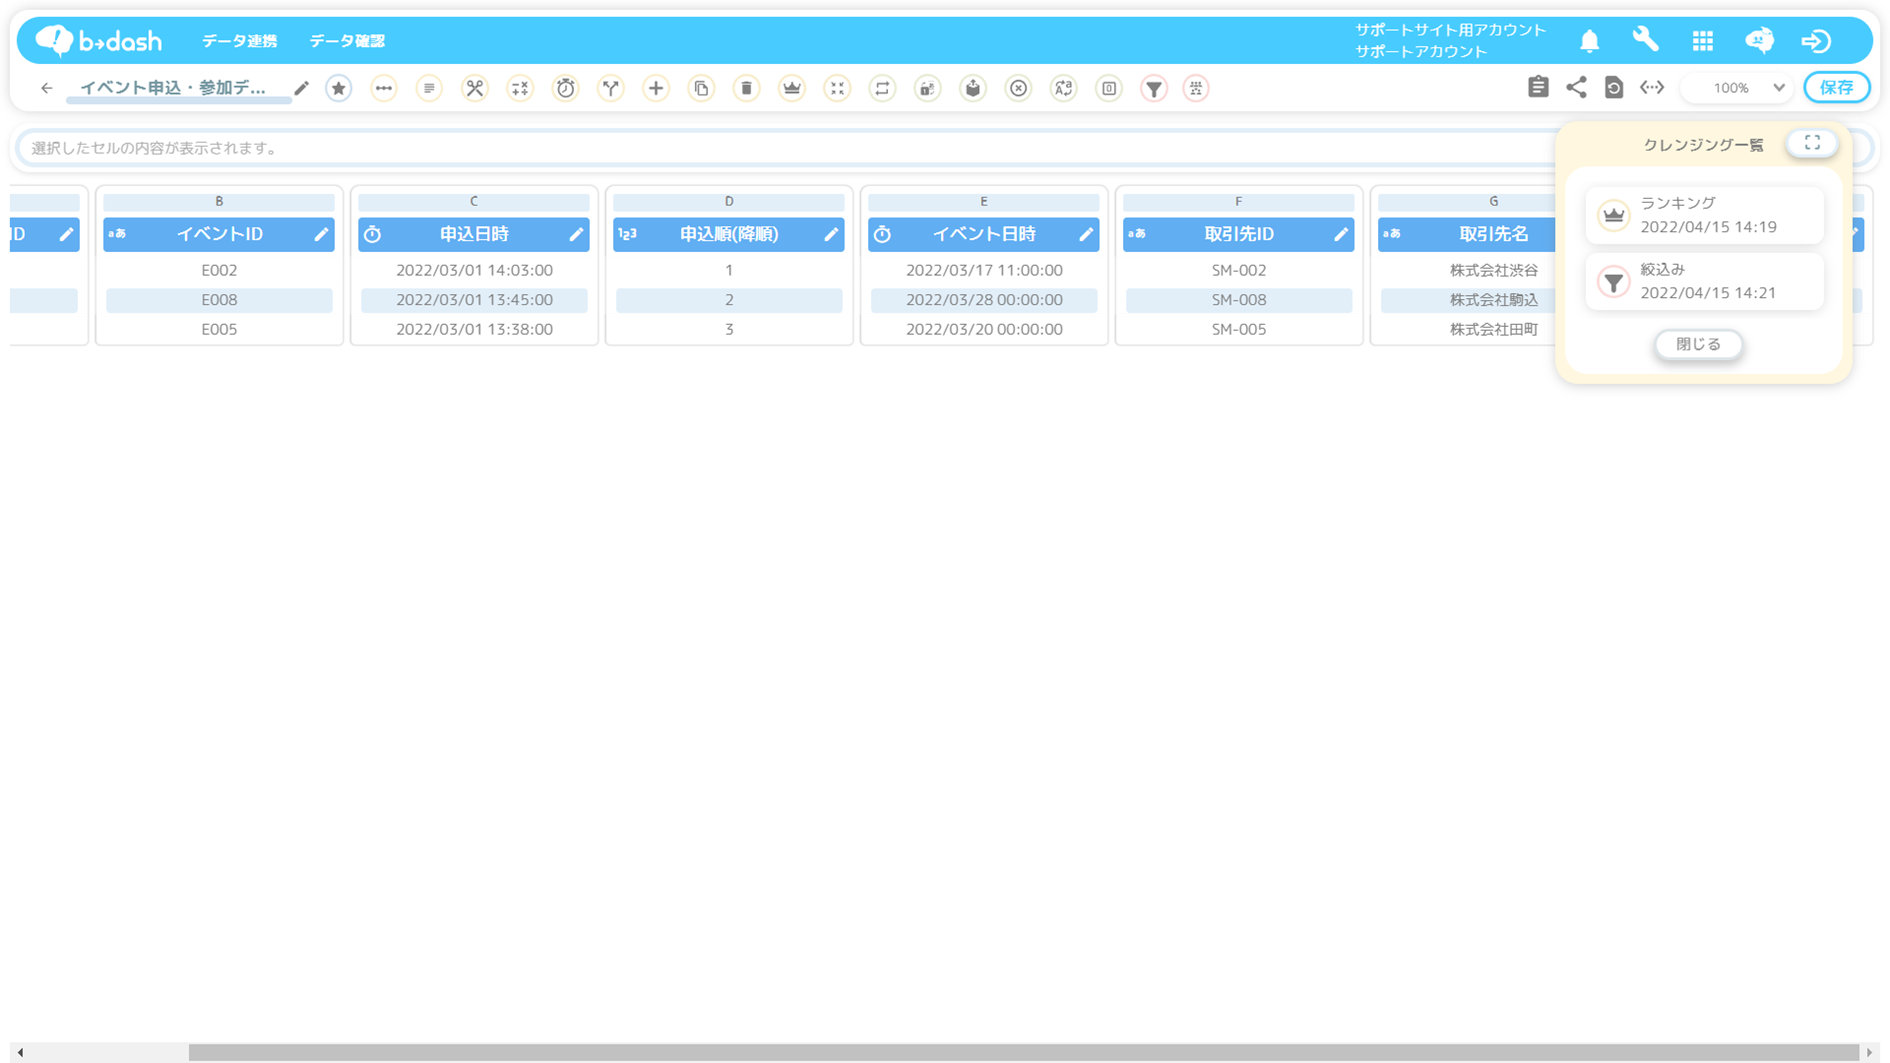Go back with the left arrow
The image size is (1890, 1063).
[x=46, y=88]
